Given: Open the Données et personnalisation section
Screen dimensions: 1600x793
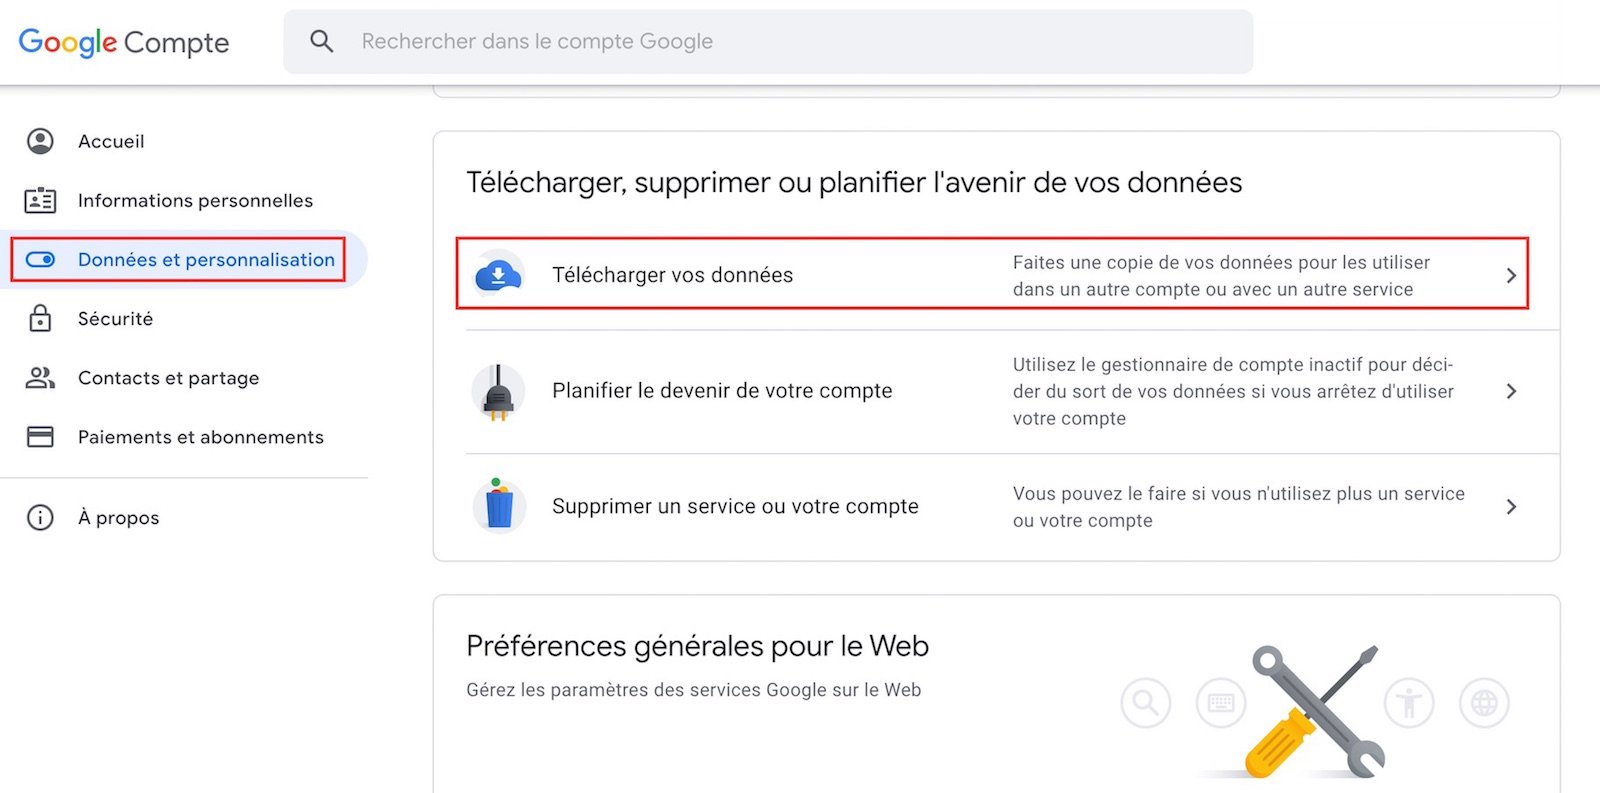Looking at the screenshot, I should (x=206, y=259).
